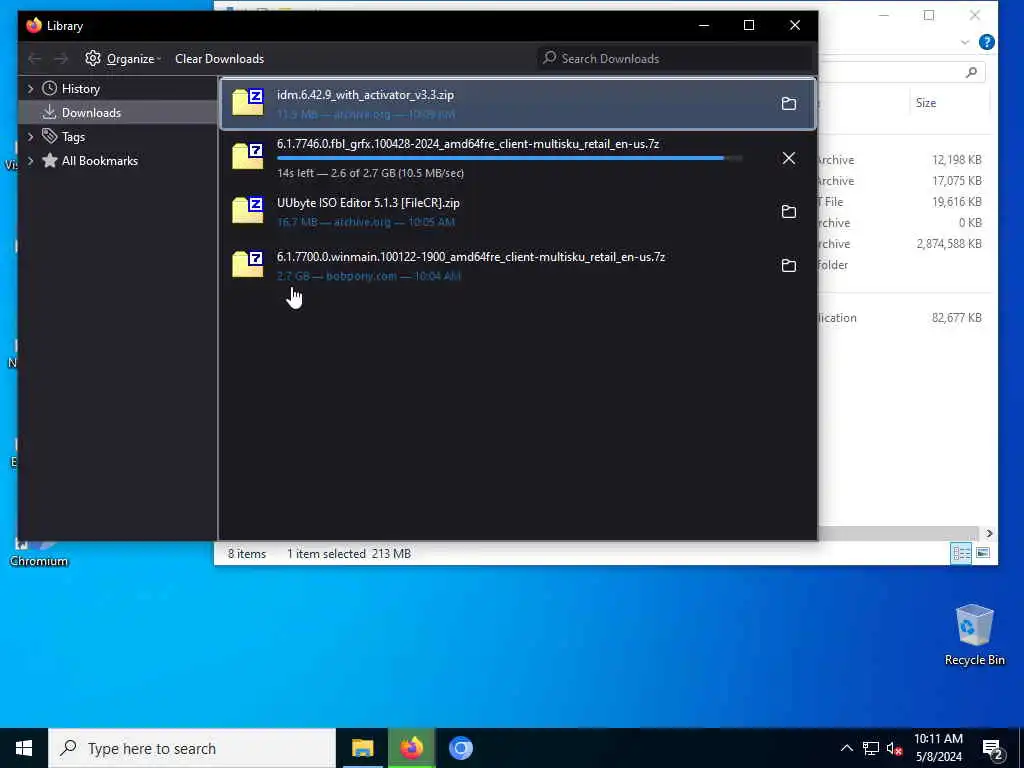Go back in Library navigation

(x=35, y=59)
